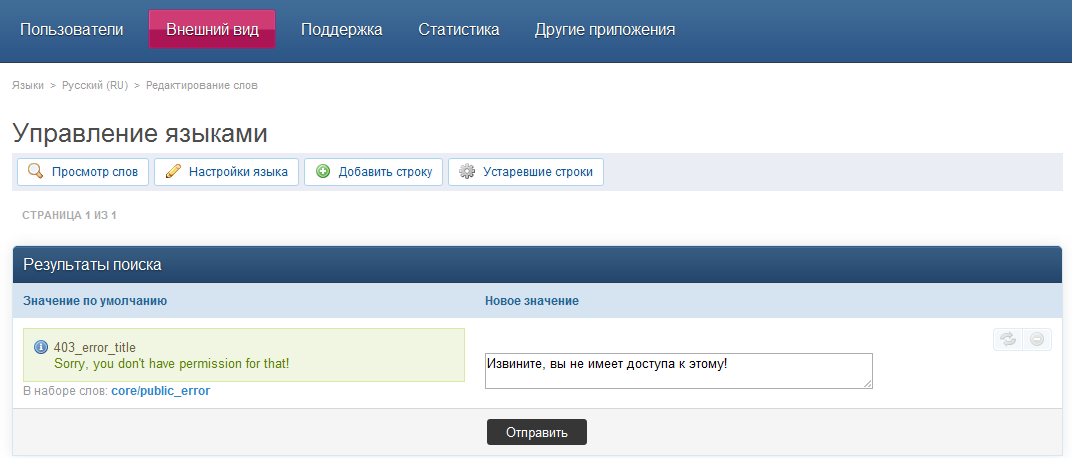Go to Языки breadcrumb link

[x=28, y=85]
